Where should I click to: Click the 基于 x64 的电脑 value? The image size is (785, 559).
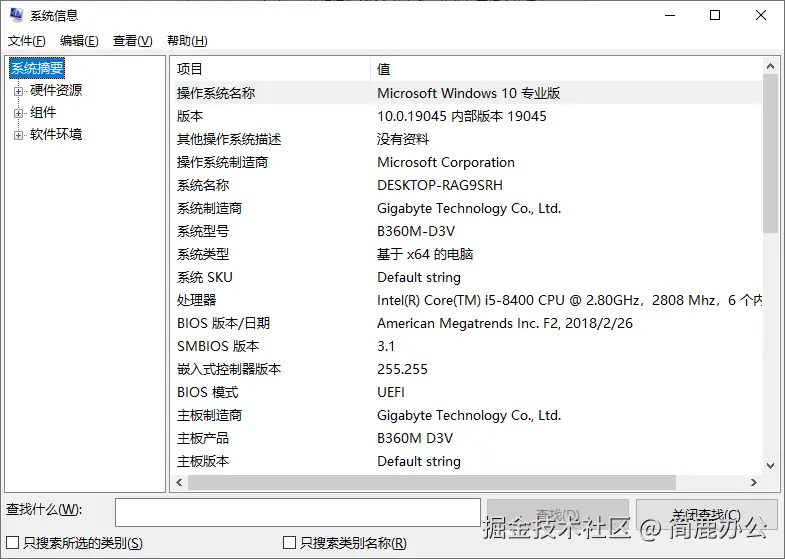[425, 254]
